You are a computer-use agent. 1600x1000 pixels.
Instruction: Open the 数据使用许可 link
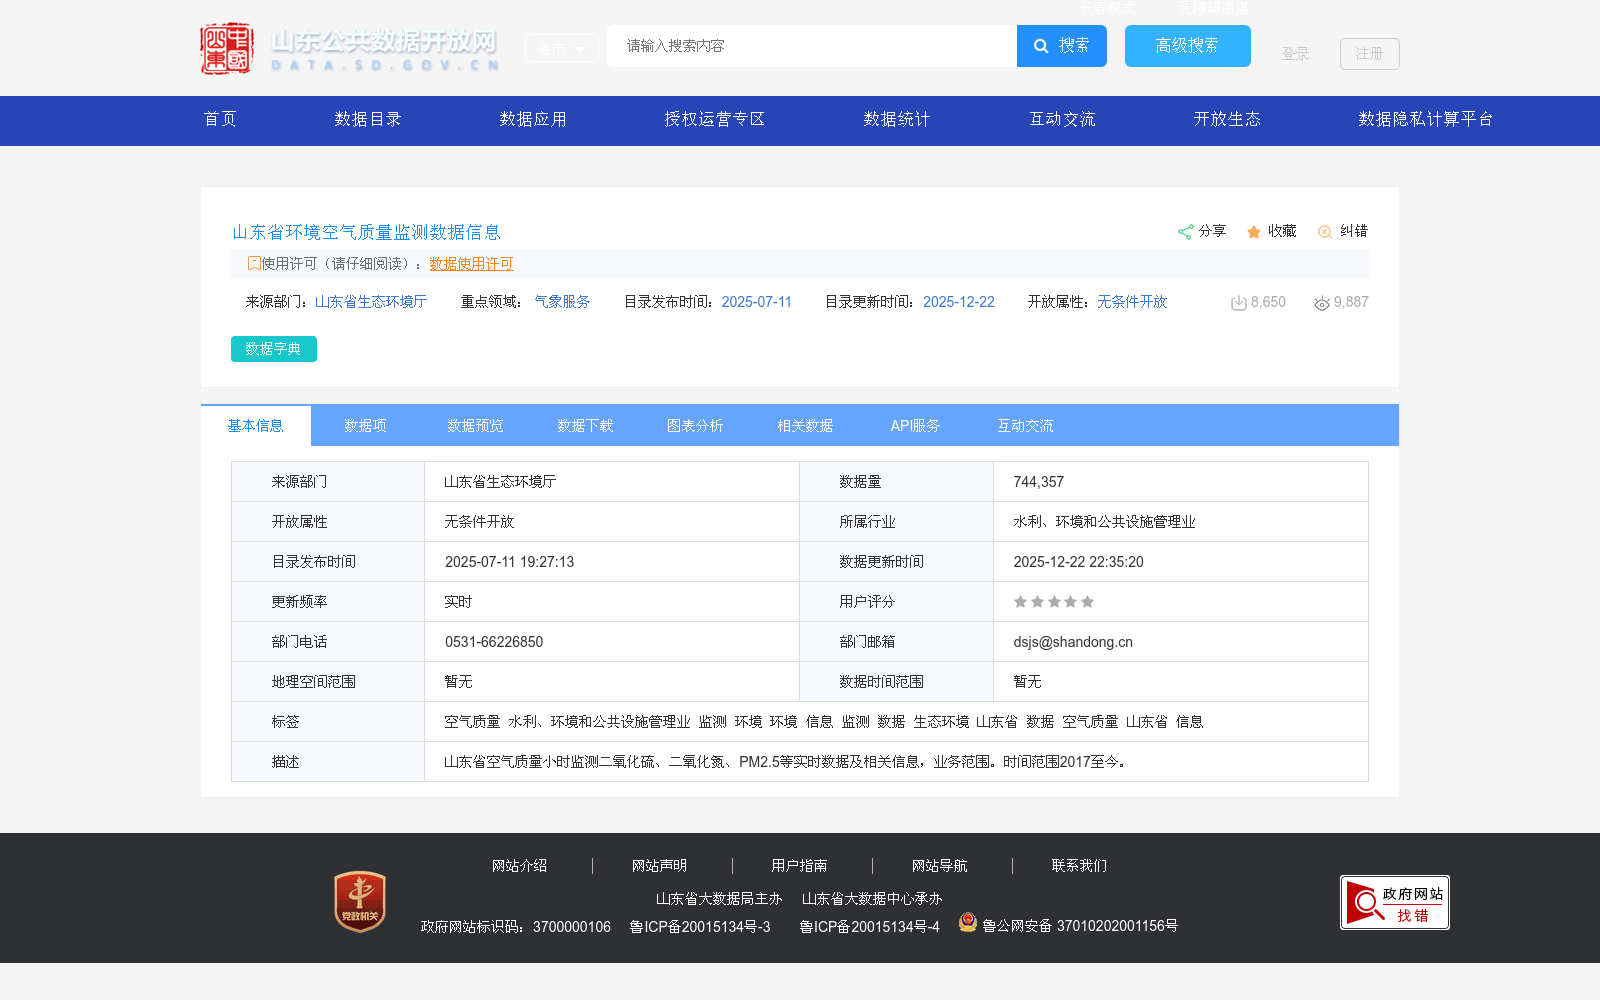pos(471,264)
